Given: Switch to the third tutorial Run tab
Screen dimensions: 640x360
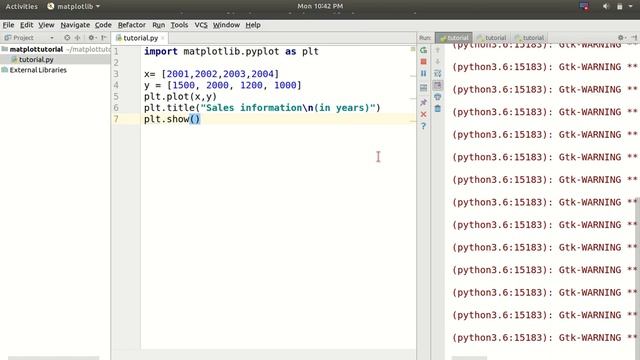Looking at the screenshot, I should 529,38.
